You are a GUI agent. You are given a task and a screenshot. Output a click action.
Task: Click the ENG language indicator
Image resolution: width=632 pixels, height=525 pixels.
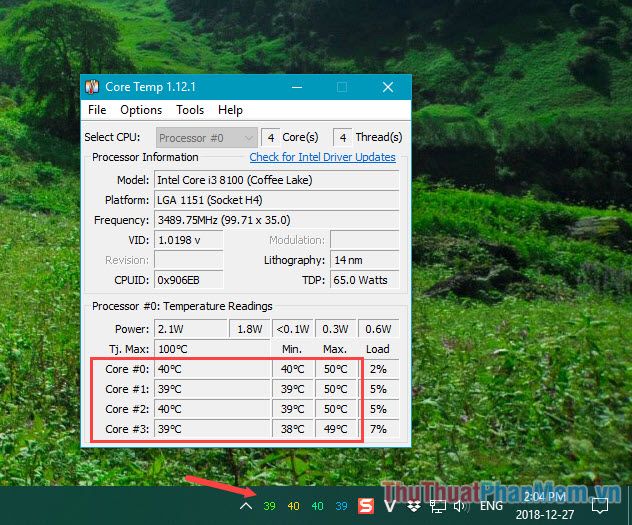[x=491, y=506]
